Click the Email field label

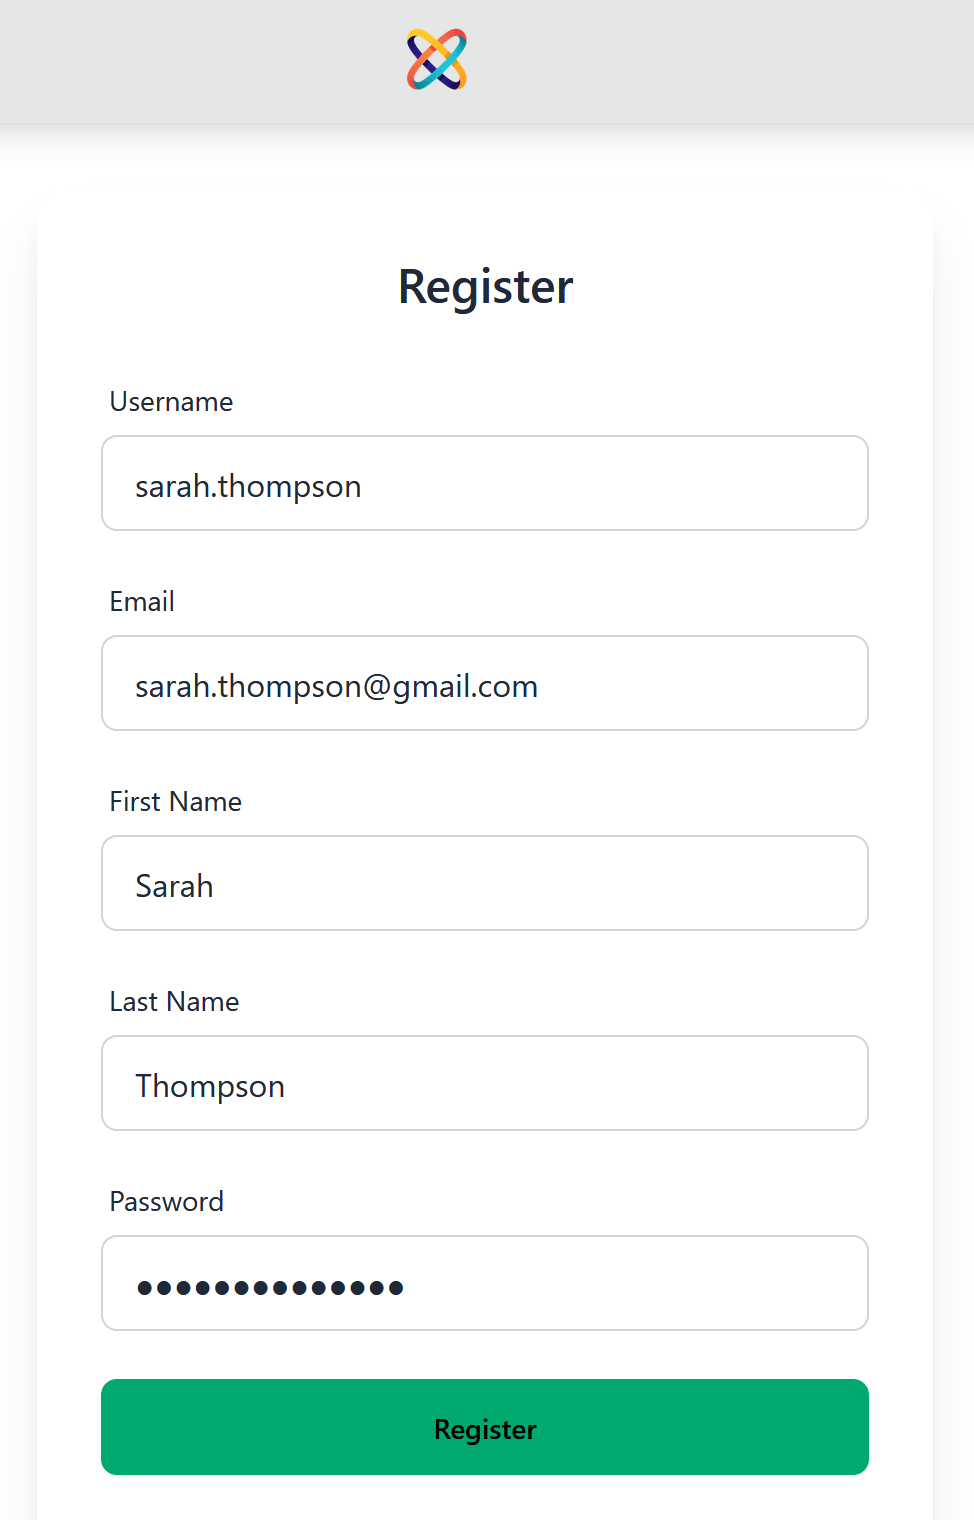click(142, 602)
